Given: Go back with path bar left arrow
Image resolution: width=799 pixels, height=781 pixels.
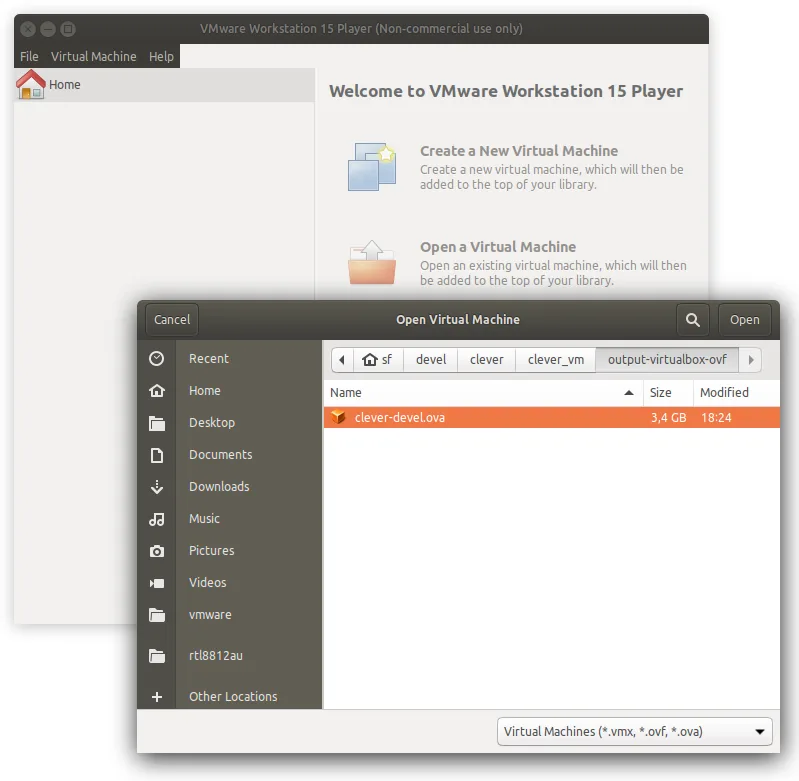Looking at the screenshot, I should pyautogui.click(x=342, y=360).
